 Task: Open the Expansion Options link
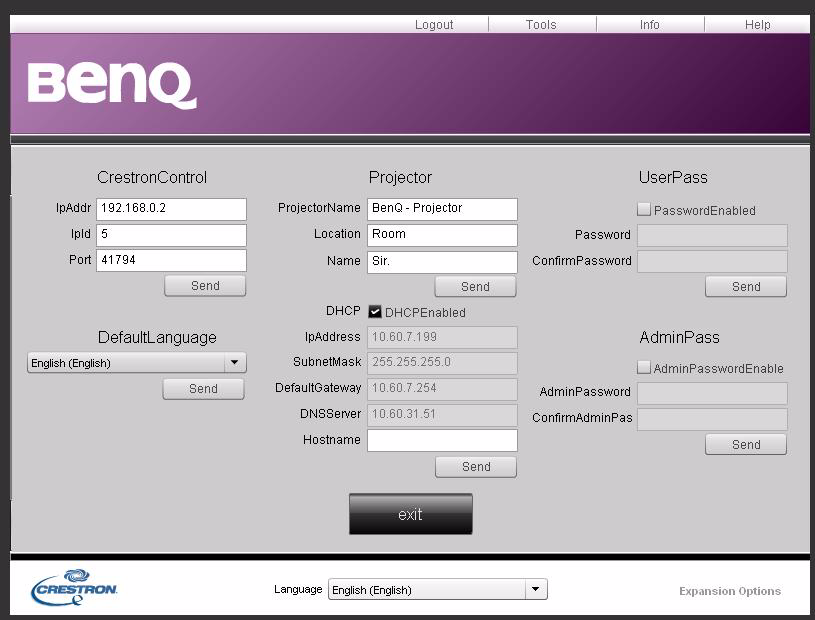pyautogui.click(x=730, y=591)
